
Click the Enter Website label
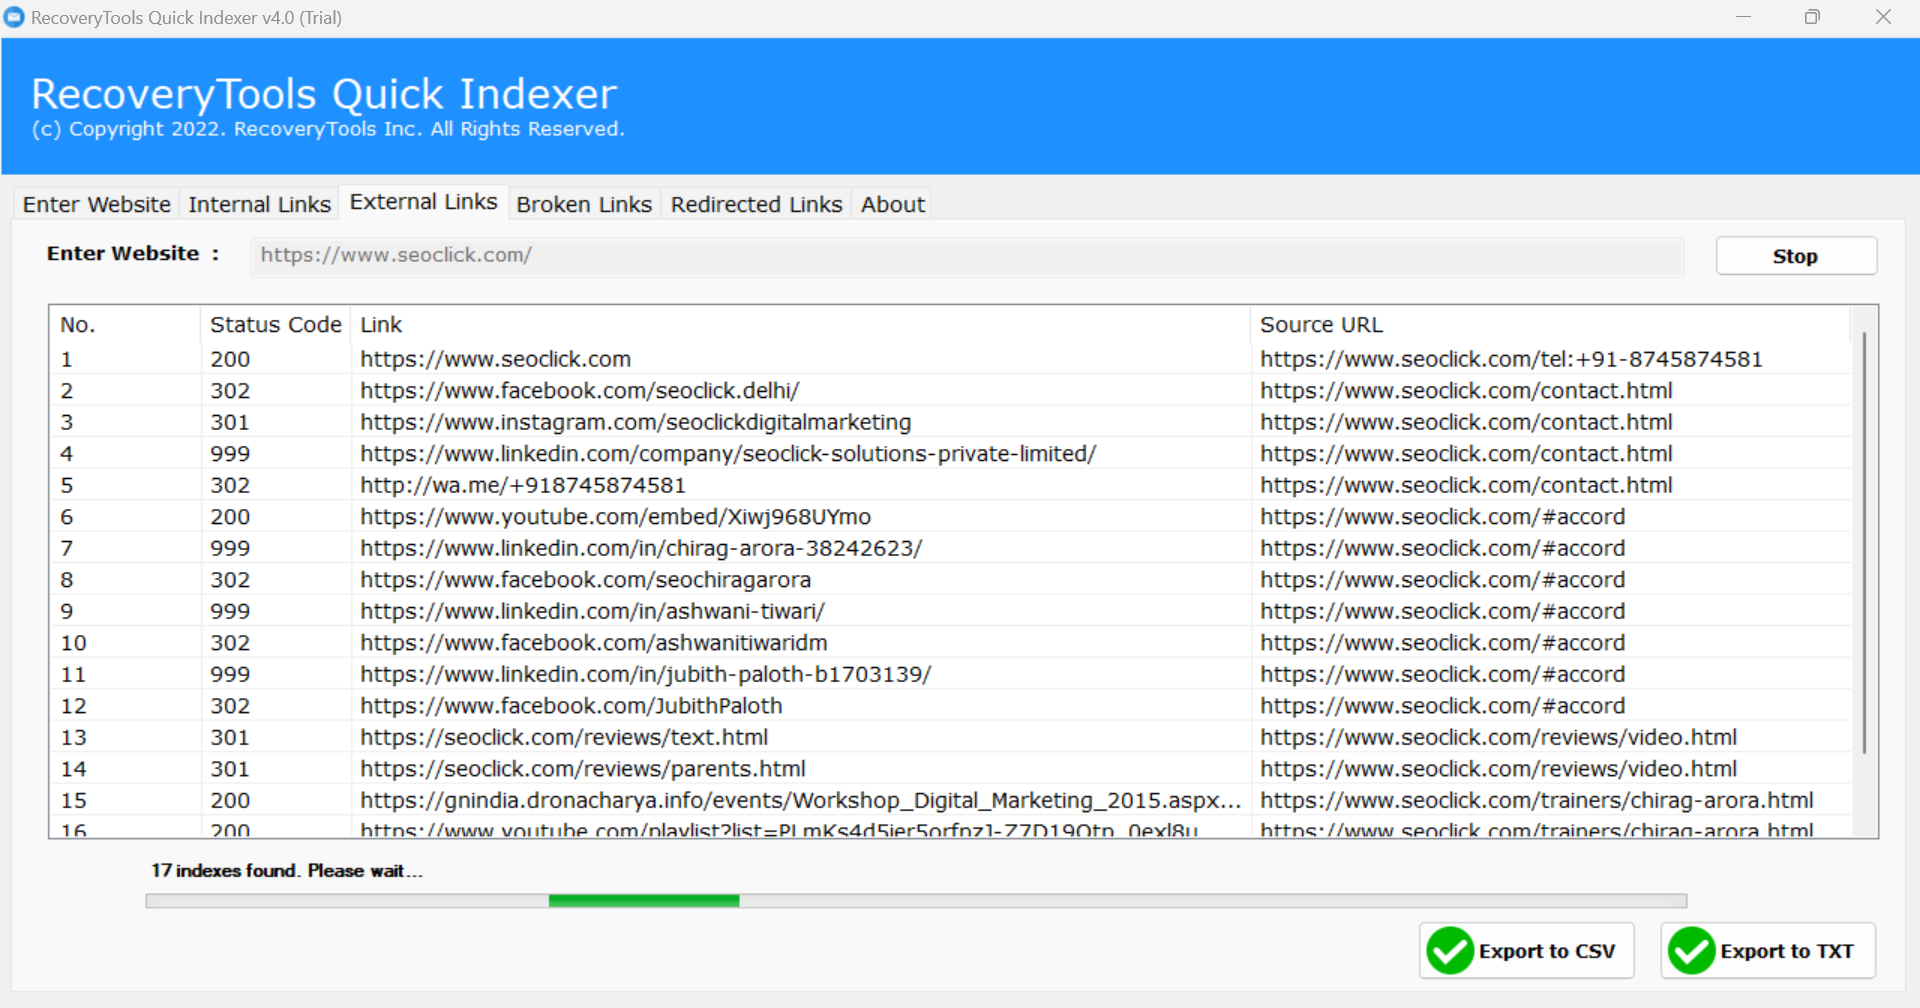coord(132,254)
